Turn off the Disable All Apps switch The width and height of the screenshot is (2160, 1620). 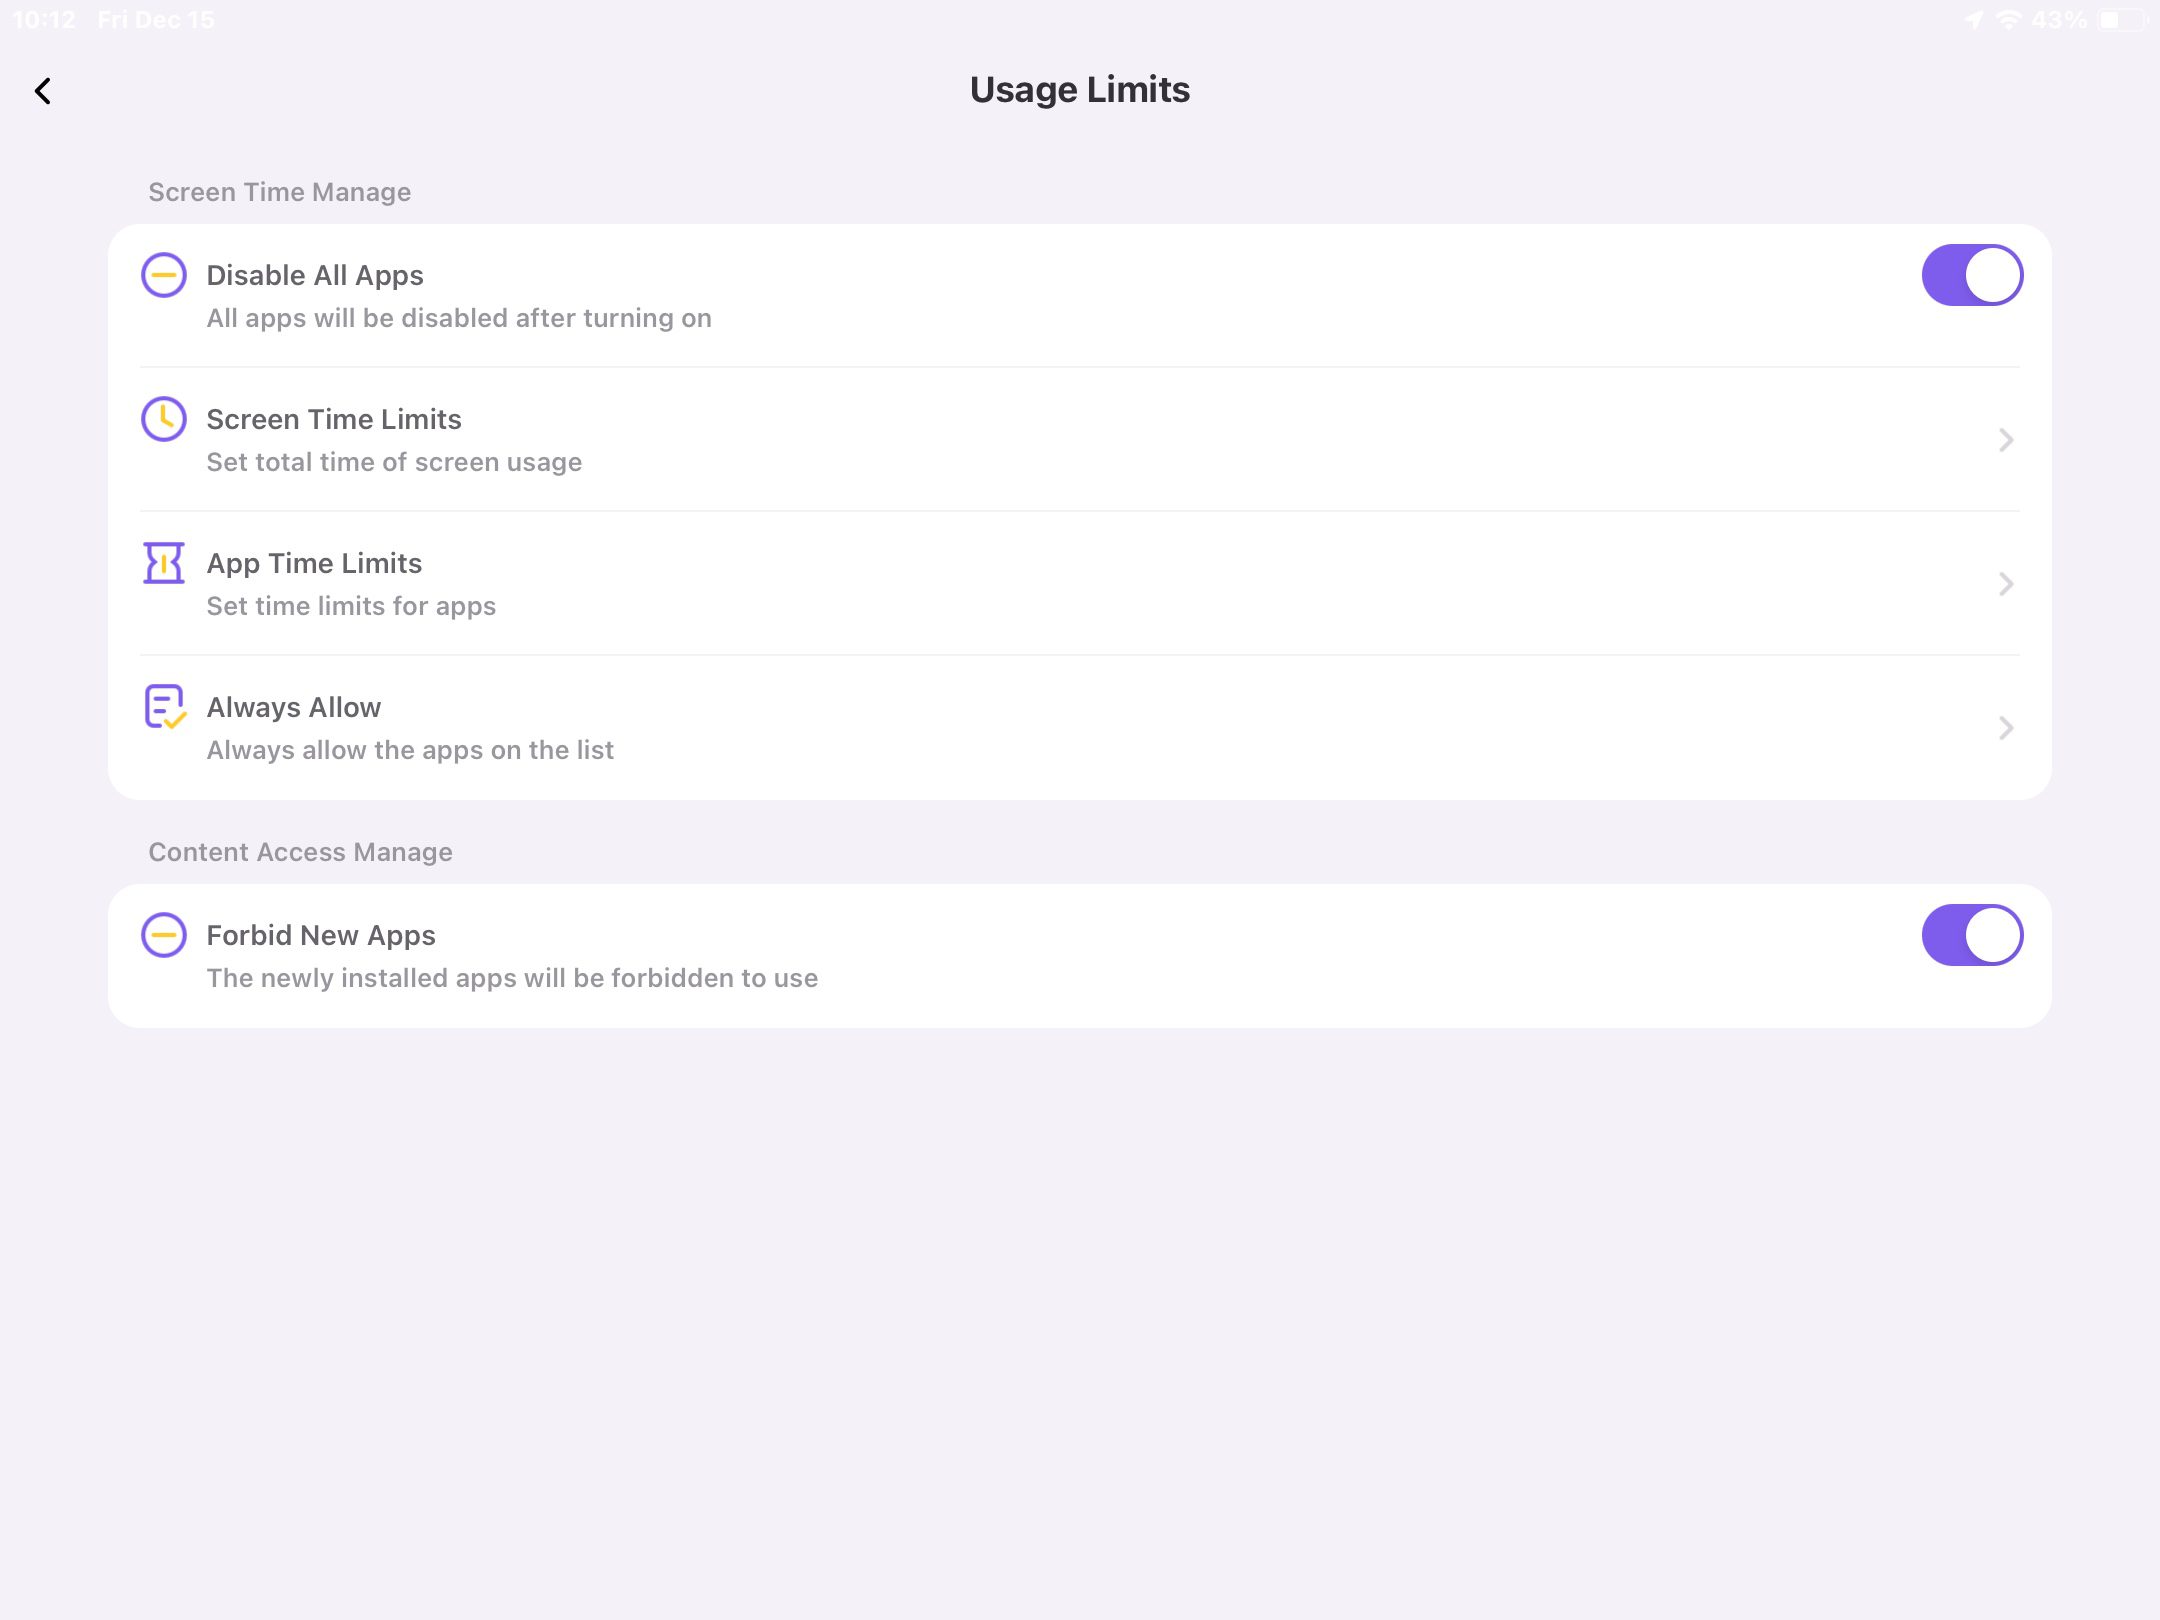(1972, 275)
